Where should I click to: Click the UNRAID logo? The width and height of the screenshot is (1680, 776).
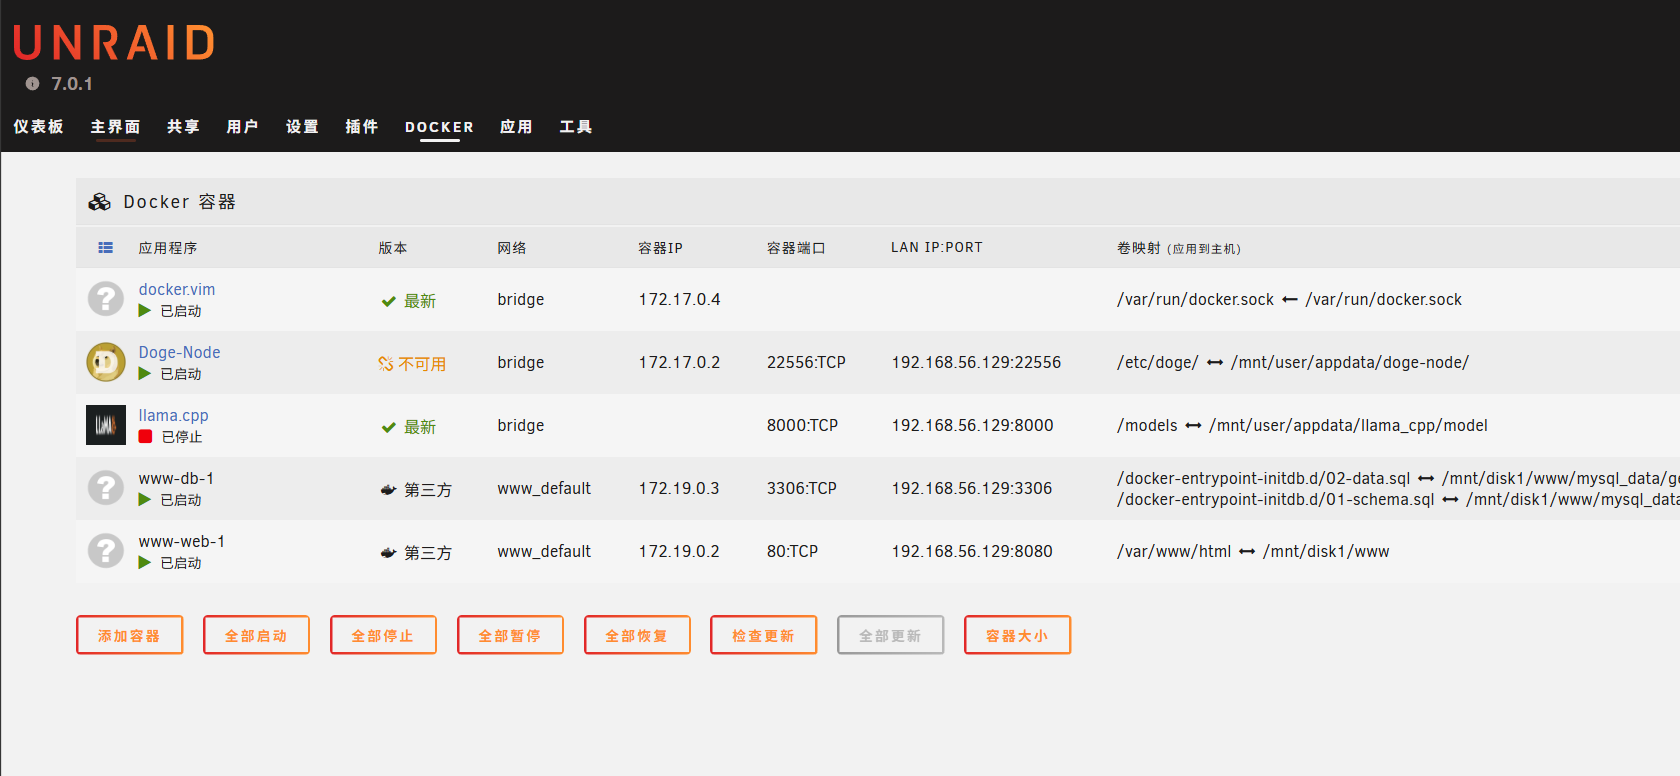coord(114,43)
